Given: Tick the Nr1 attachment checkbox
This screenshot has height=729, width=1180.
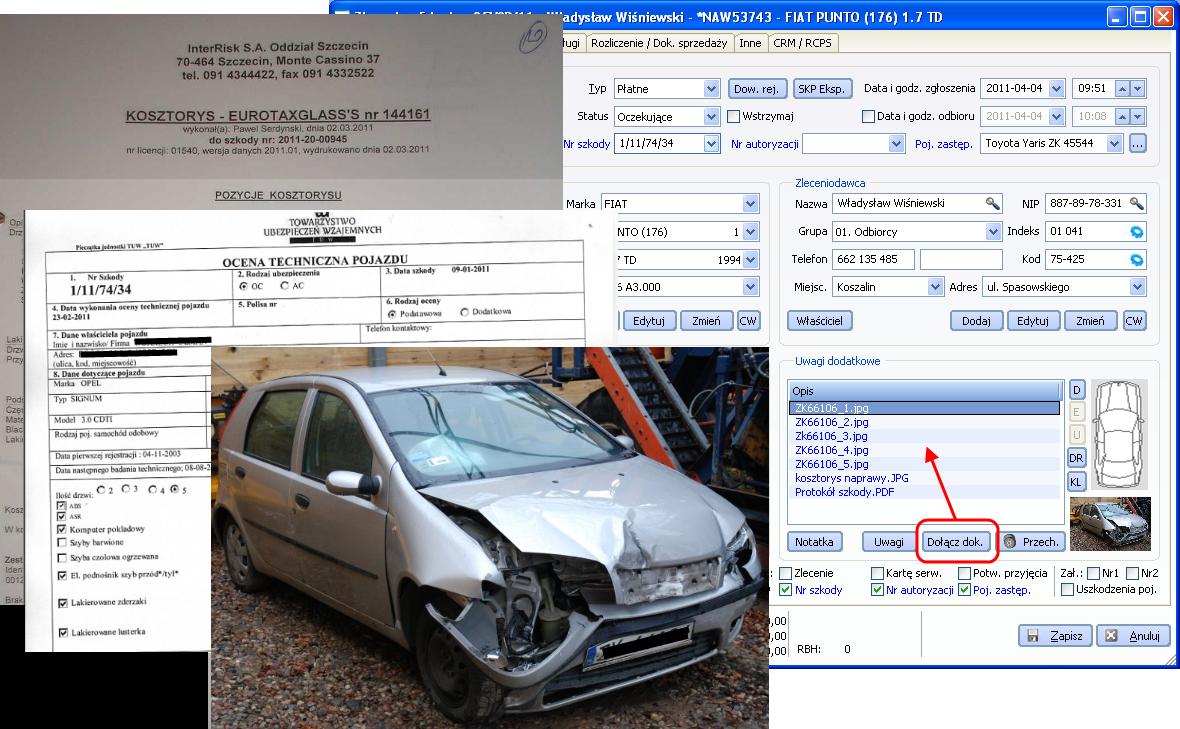Looking at the screenshot, I should [x=1093, y=573].
